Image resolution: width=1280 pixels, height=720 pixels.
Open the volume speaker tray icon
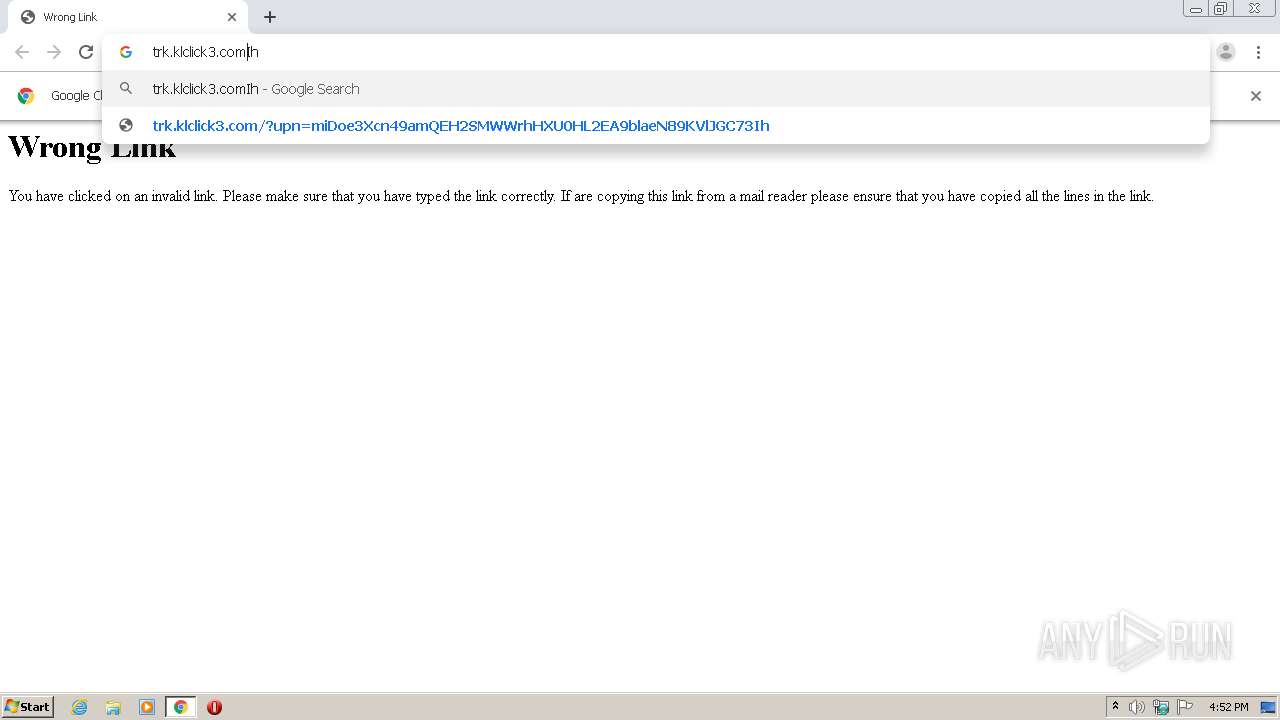click(1137, 707)
